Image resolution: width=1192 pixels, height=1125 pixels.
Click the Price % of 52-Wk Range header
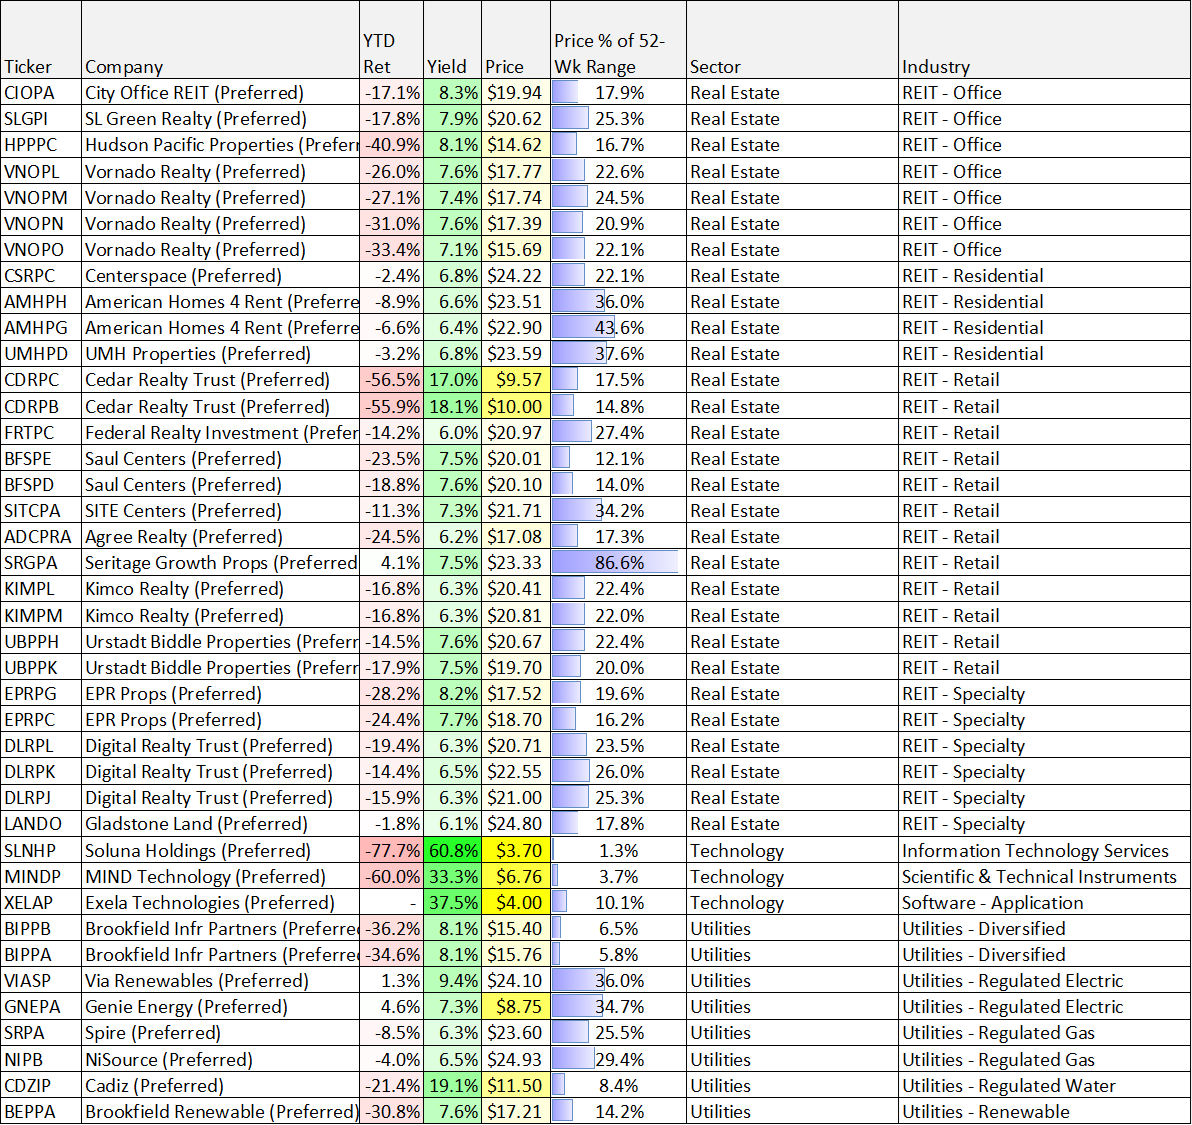(x=618, y=40)
